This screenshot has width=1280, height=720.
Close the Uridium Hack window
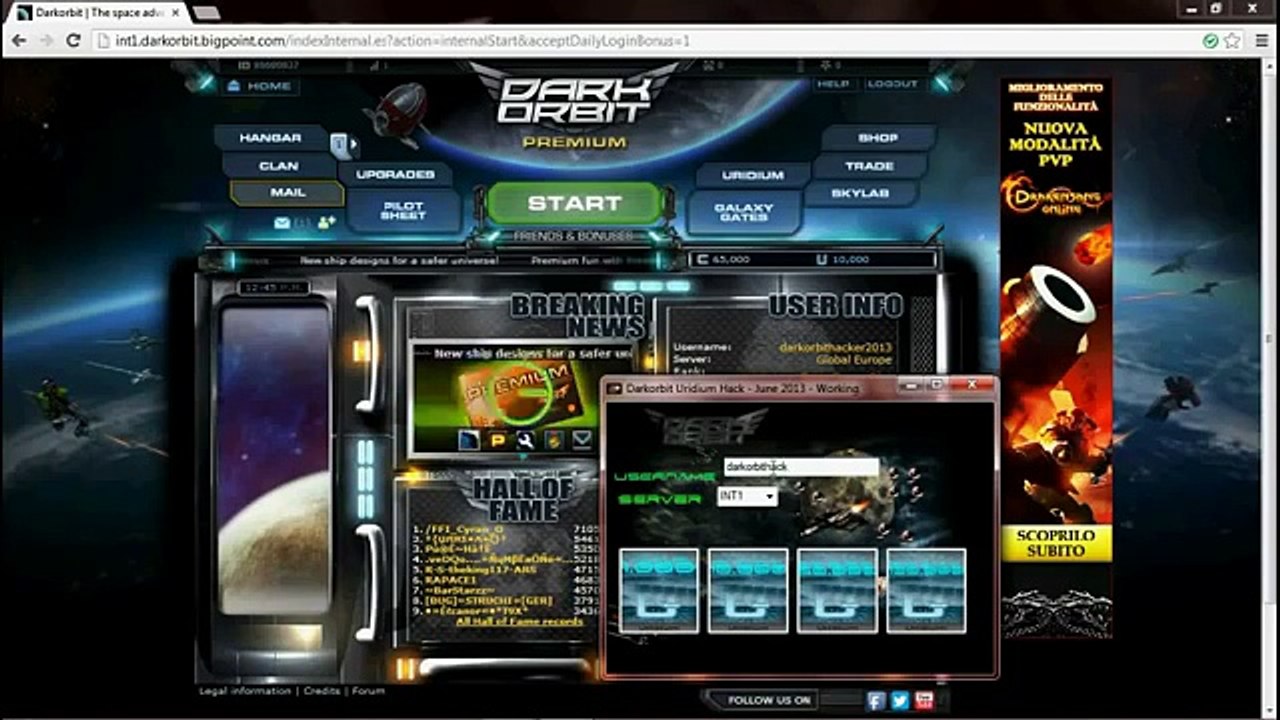(x=970, y=385)
